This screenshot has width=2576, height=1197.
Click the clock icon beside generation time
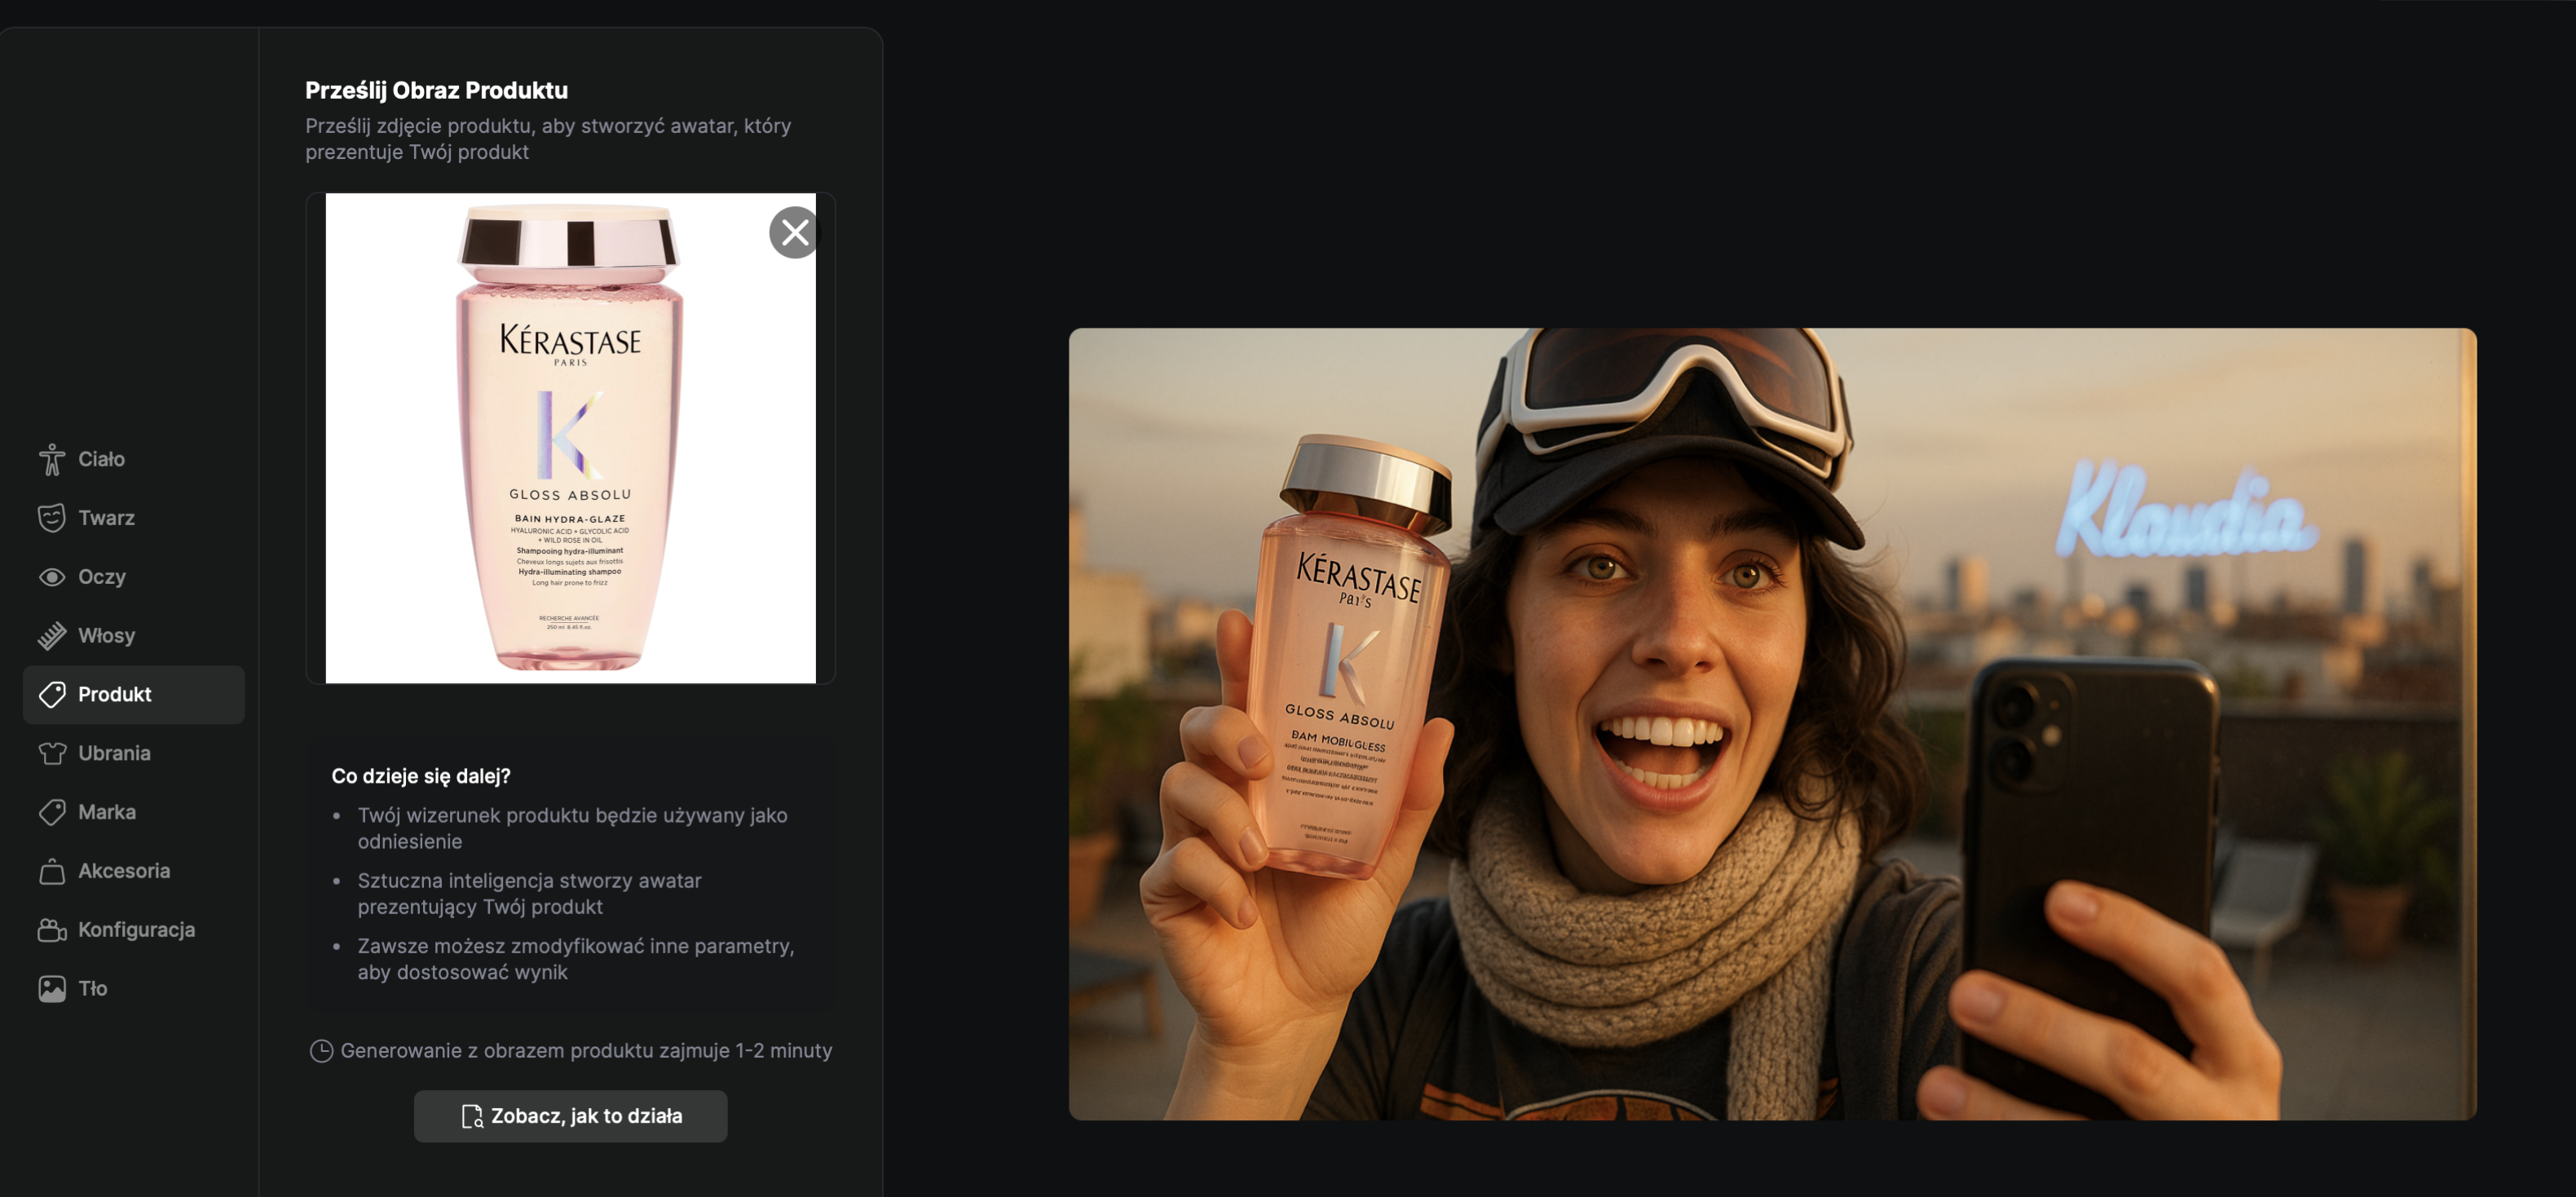coord(321,1051)
